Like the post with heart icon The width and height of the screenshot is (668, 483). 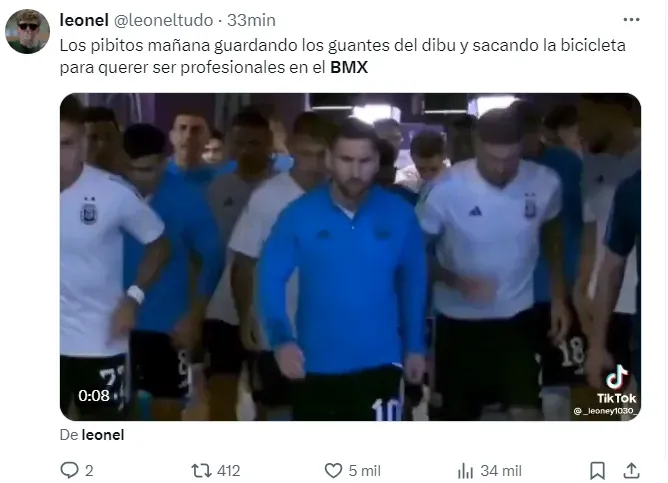333,471
